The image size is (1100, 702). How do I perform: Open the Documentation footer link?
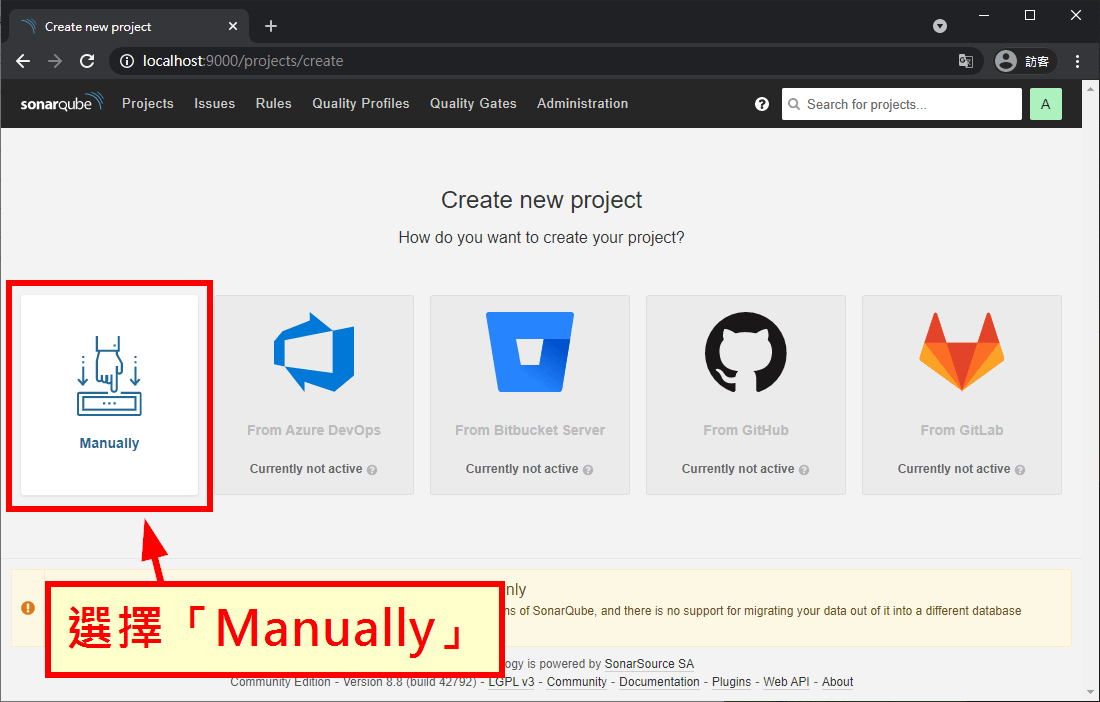pyautogui.click(x=659, y=682)
